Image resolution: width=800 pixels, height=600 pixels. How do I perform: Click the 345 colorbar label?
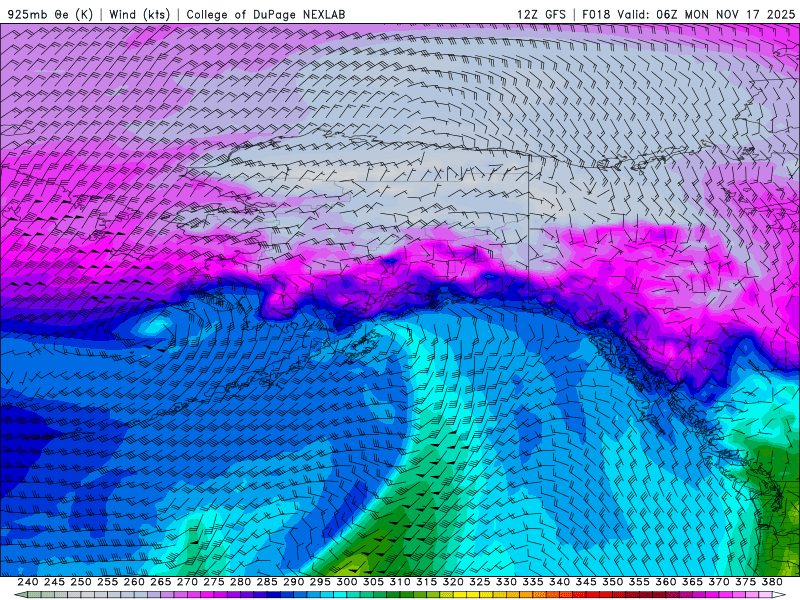pos(586,582)
